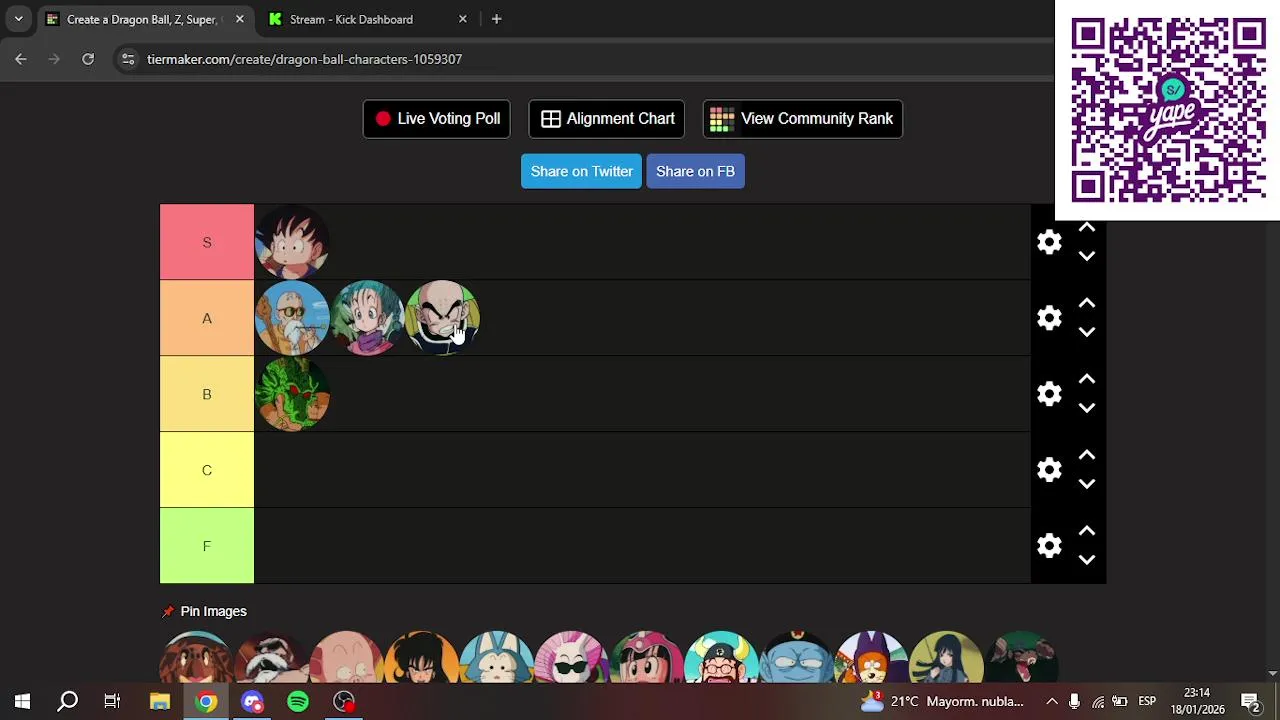Open the tab search dropdown arrow

click(x=18, y=19)
